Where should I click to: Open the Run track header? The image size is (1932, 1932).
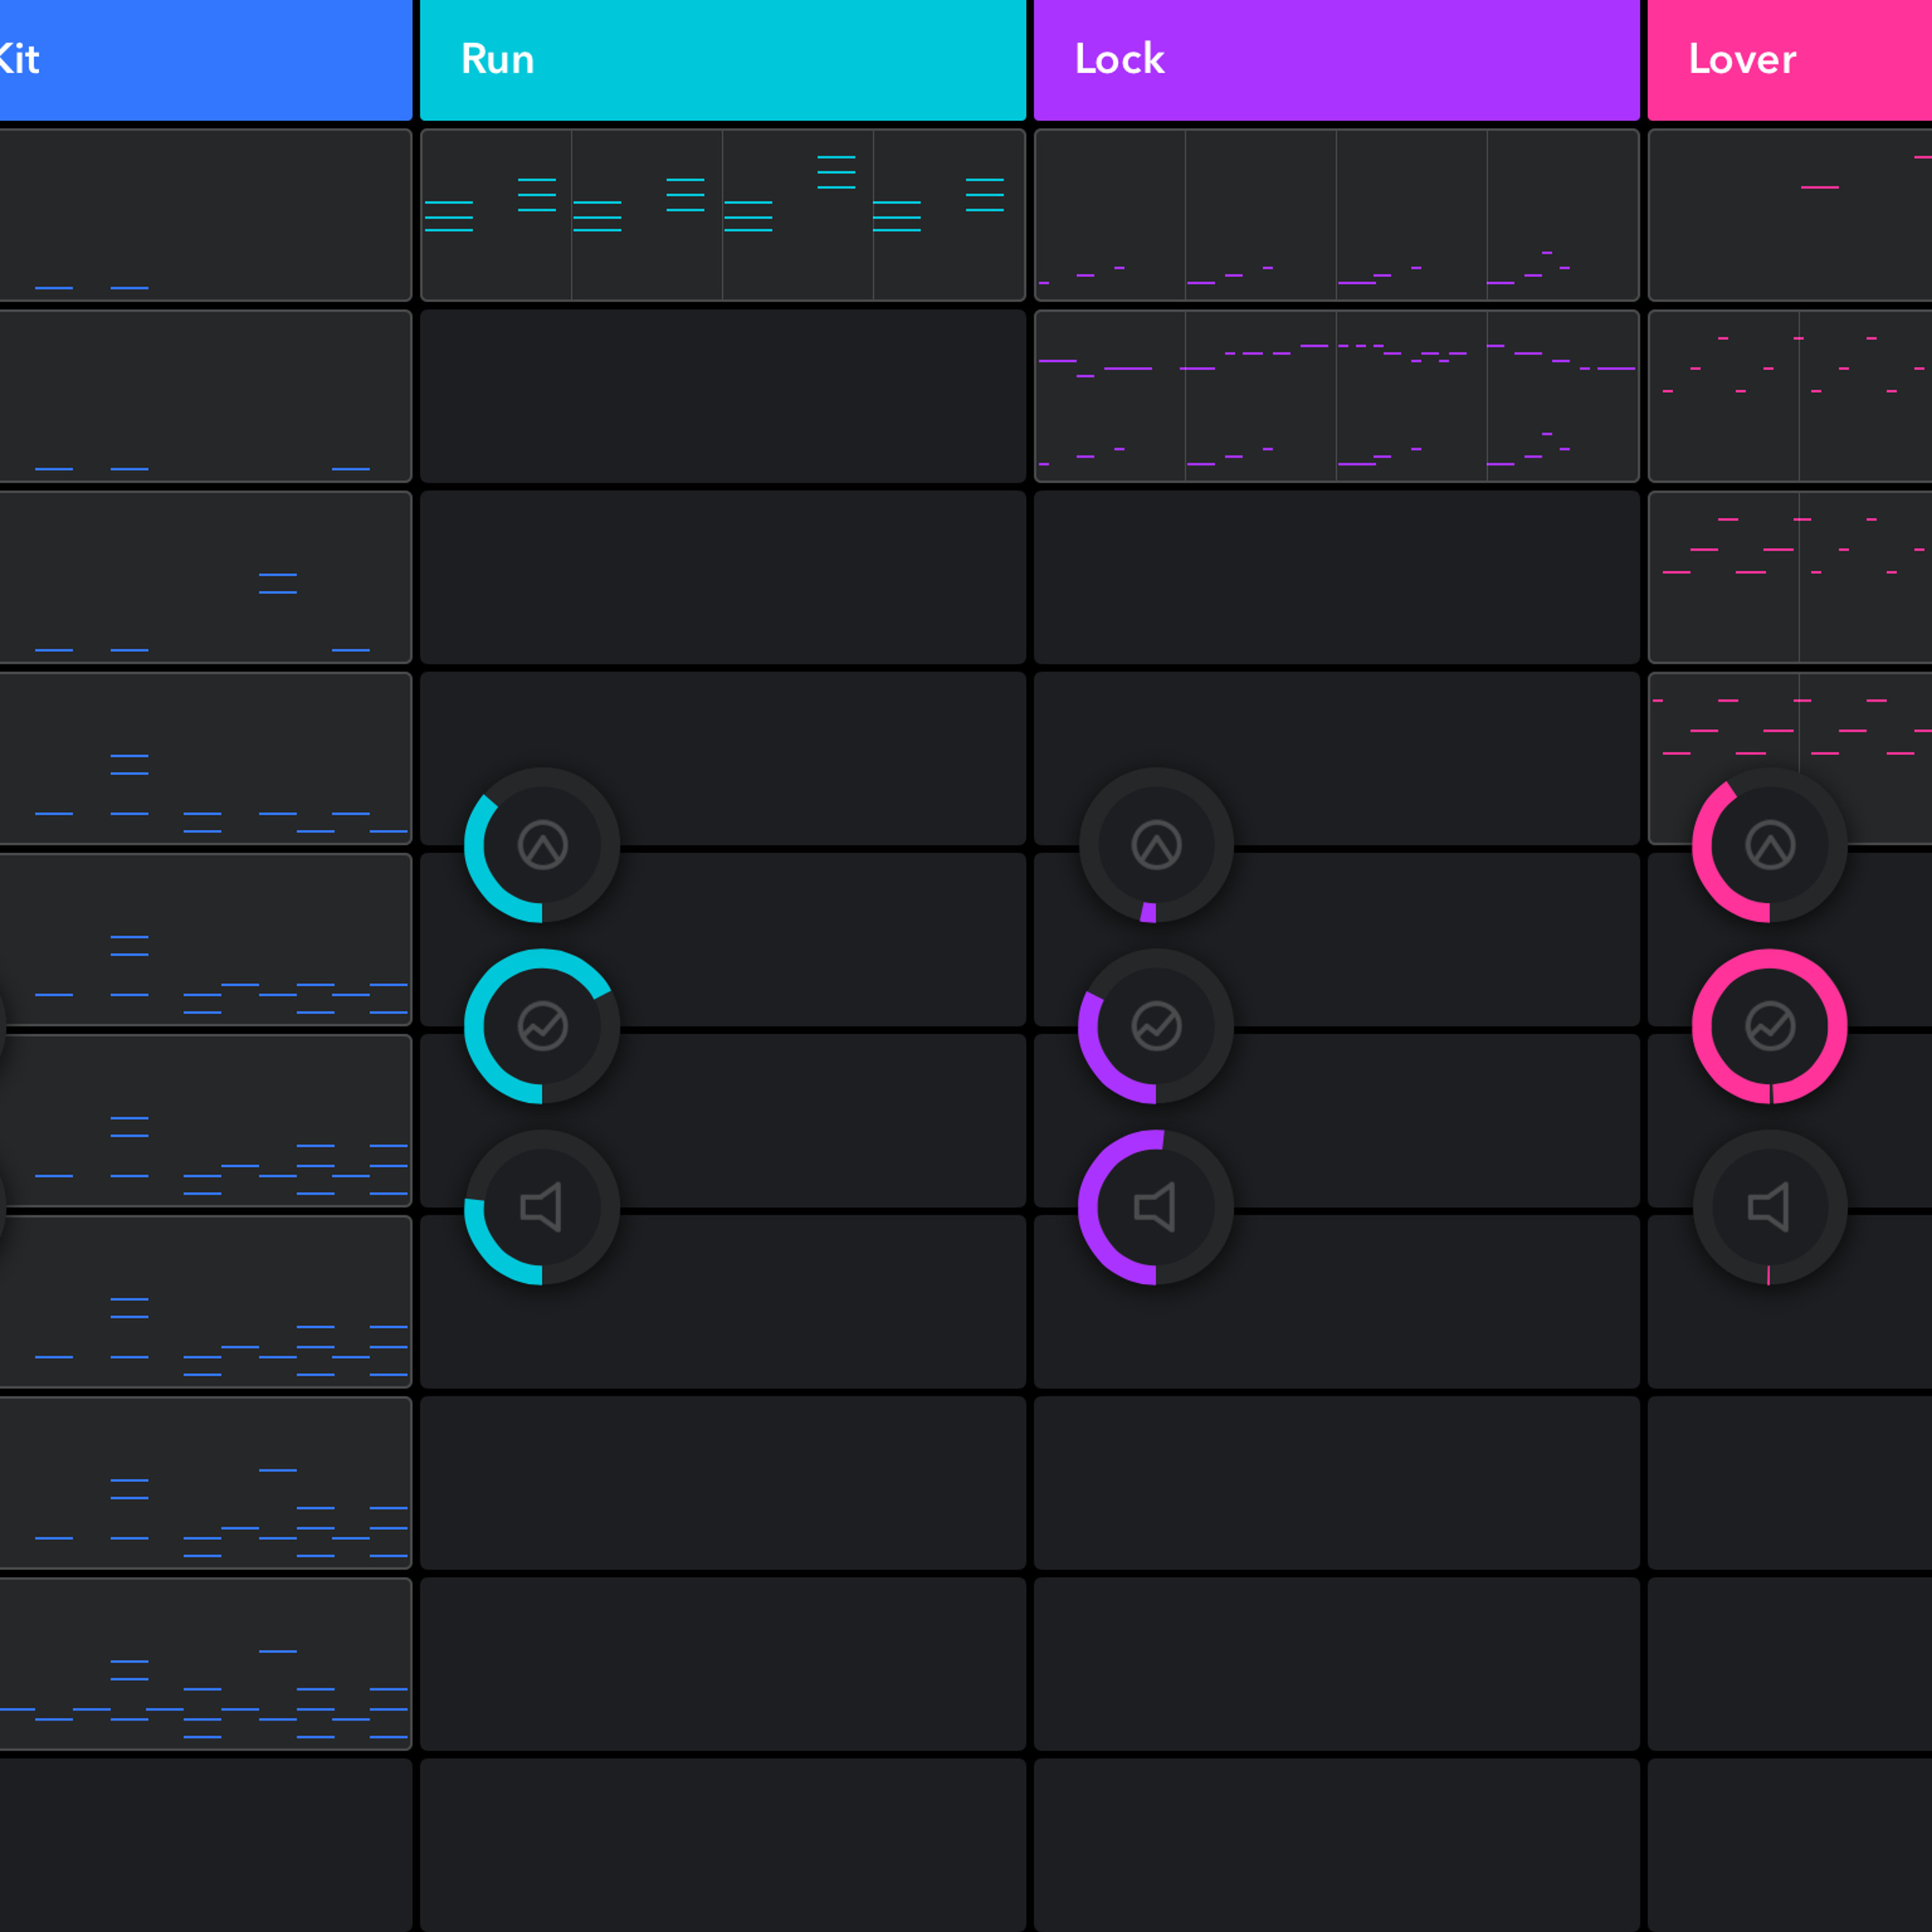723,60
